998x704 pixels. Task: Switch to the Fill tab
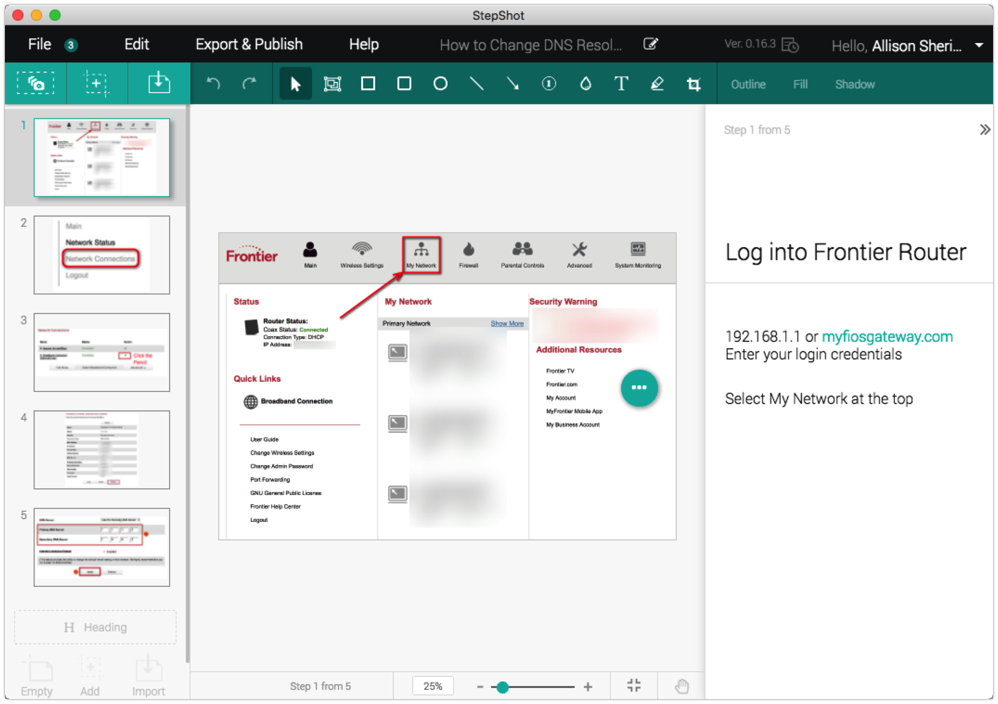pos(800,84)
